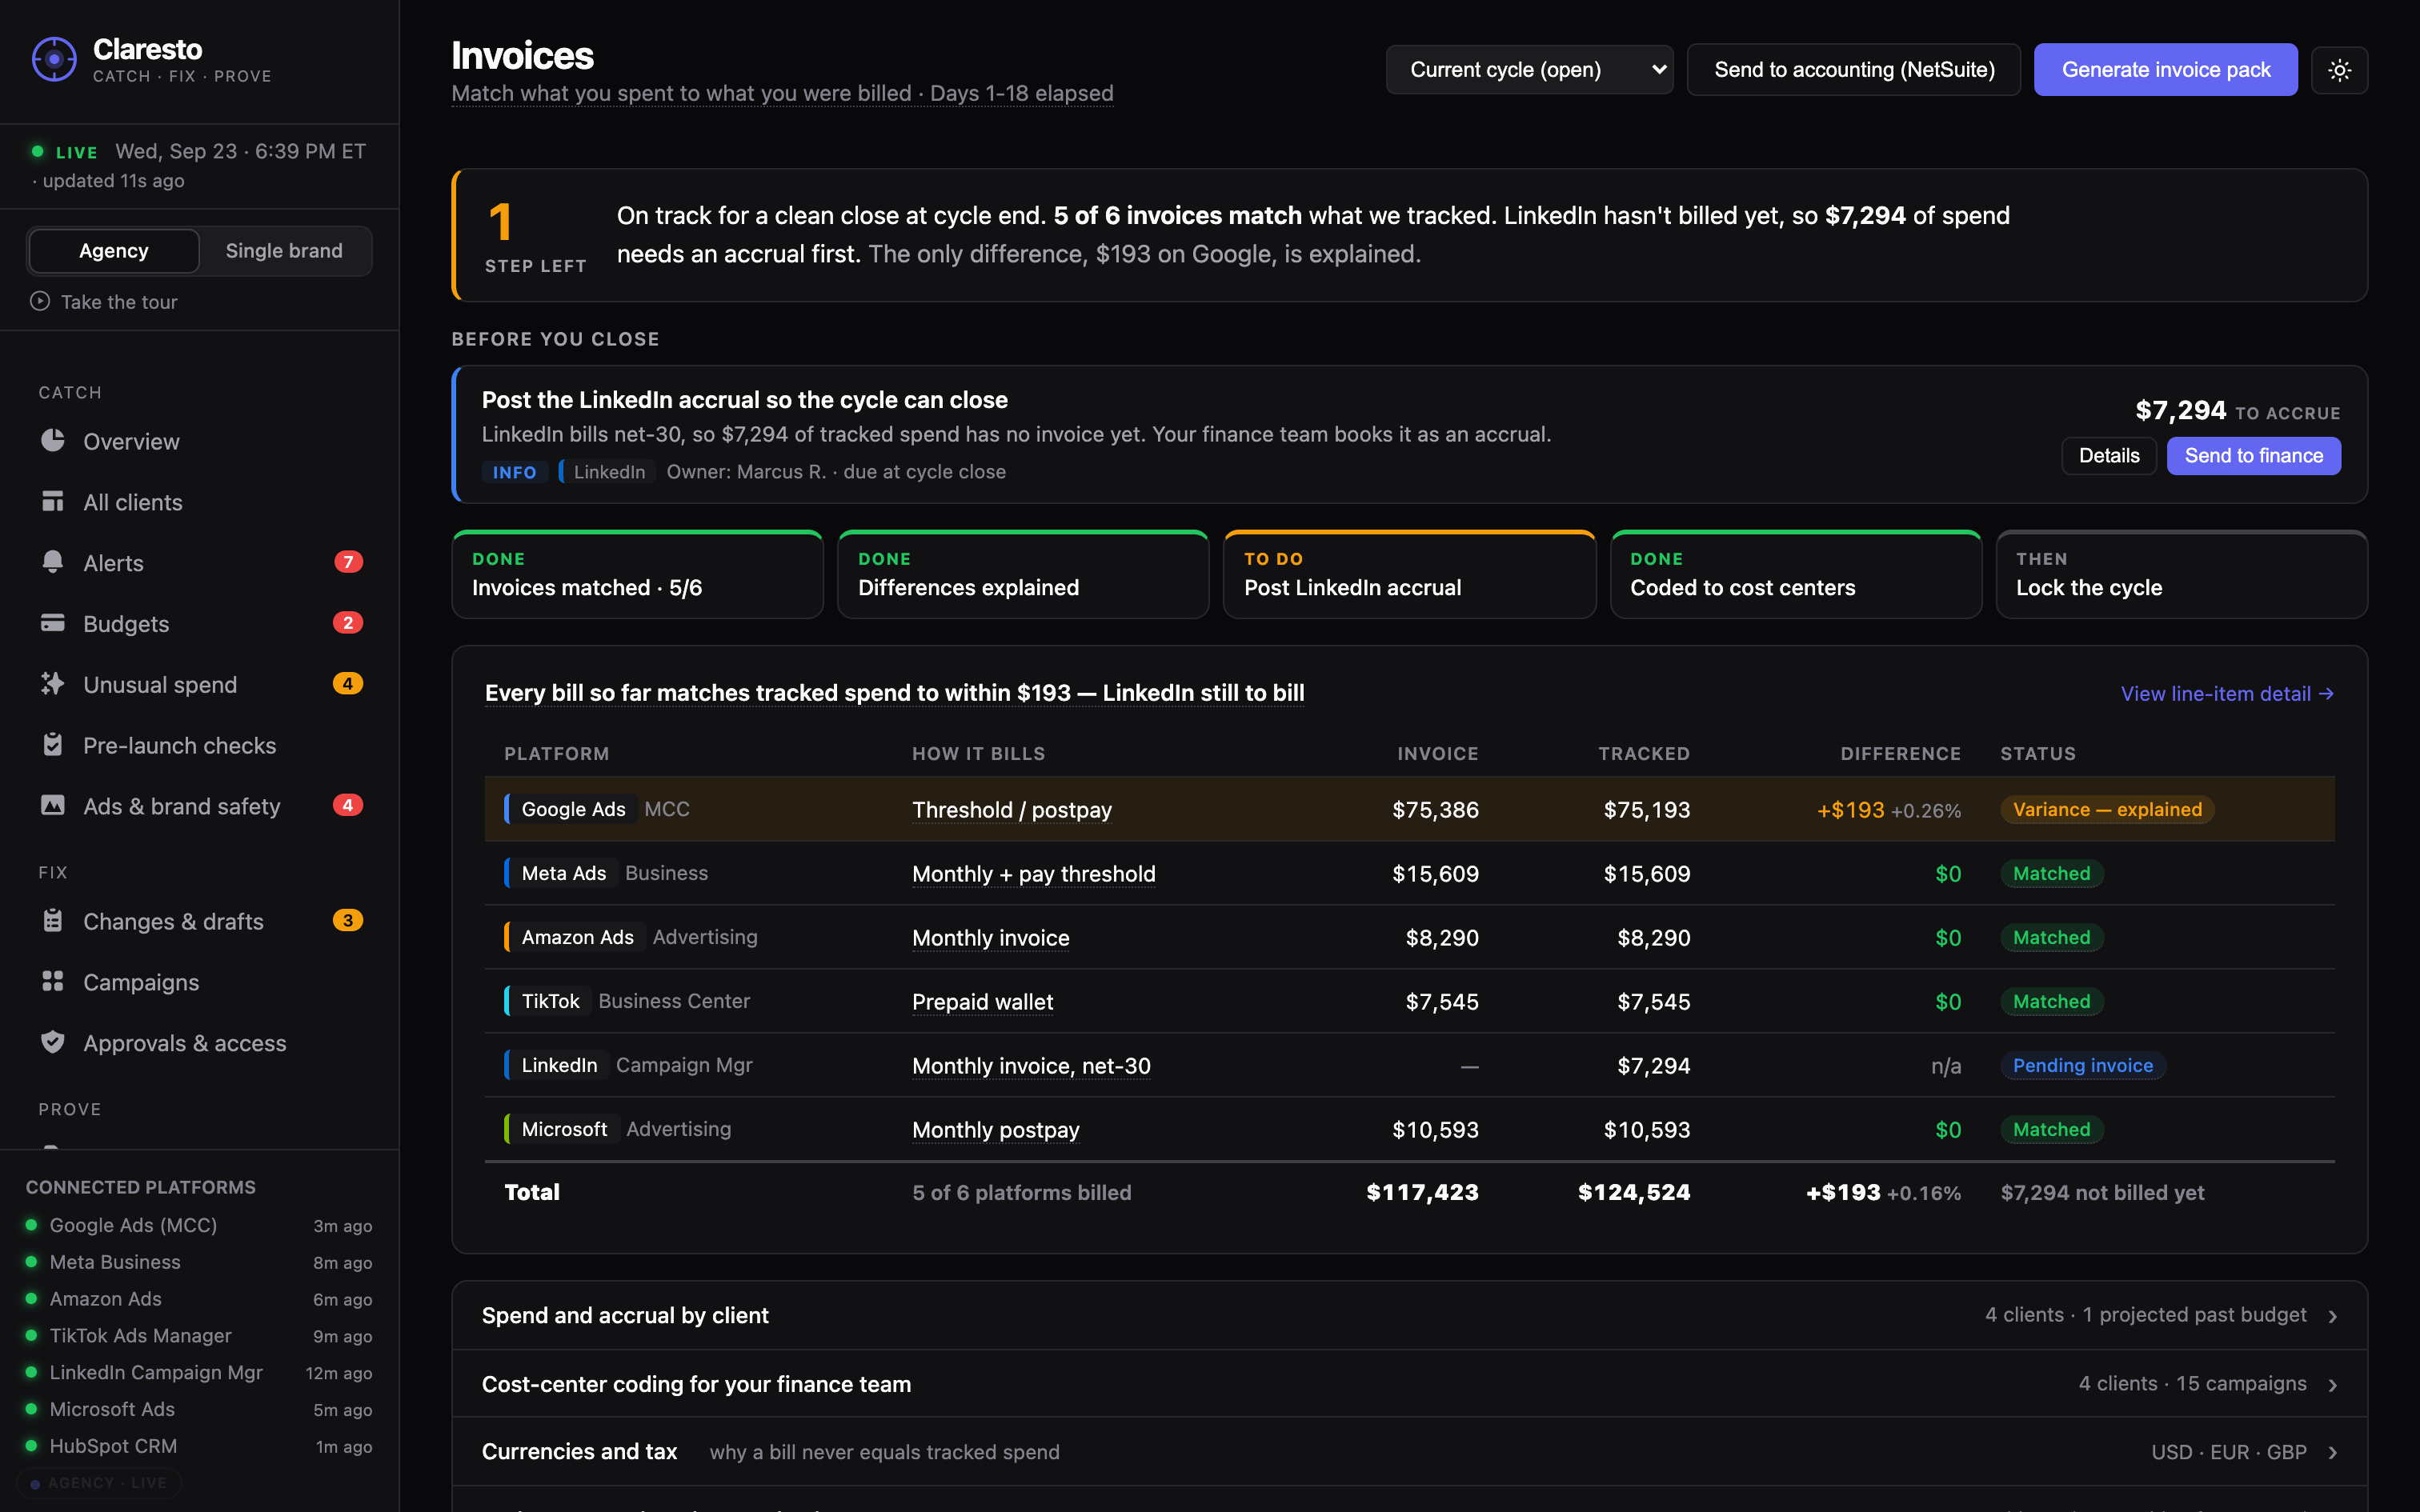2420x1512 pixels.
Task: Click the LinkedIn Pending invoice status
Action: (x=2083, y=1065)
